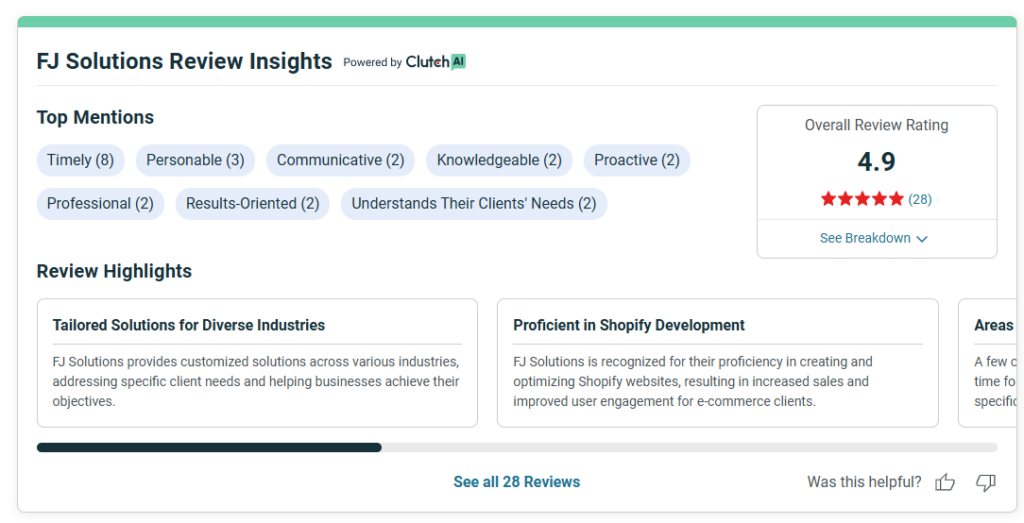
Task: Click the Shopify Development card description text
Action: (x=692, y=381)
